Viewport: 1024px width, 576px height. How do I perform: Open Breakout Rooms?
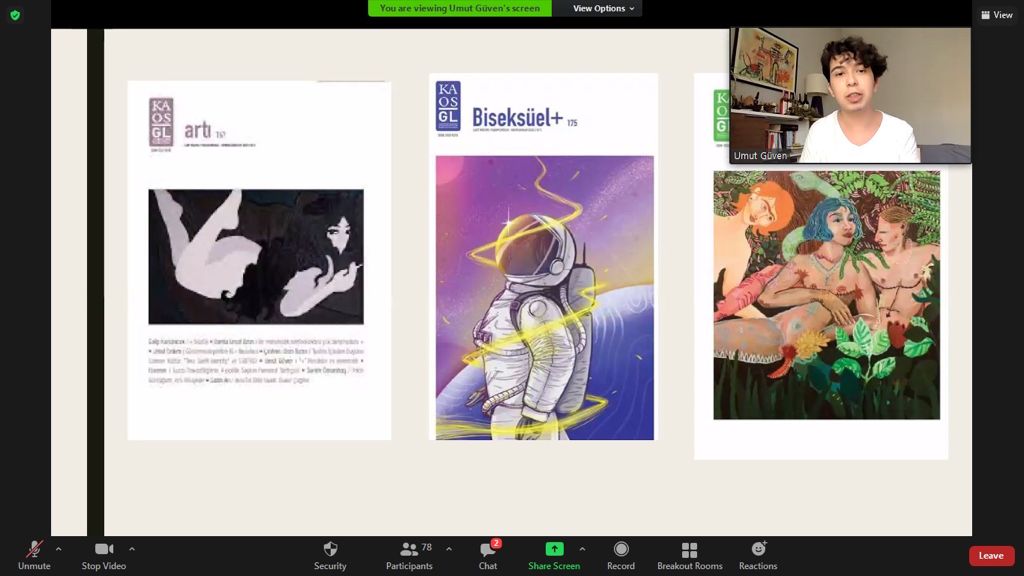click(x=690, y=556)
